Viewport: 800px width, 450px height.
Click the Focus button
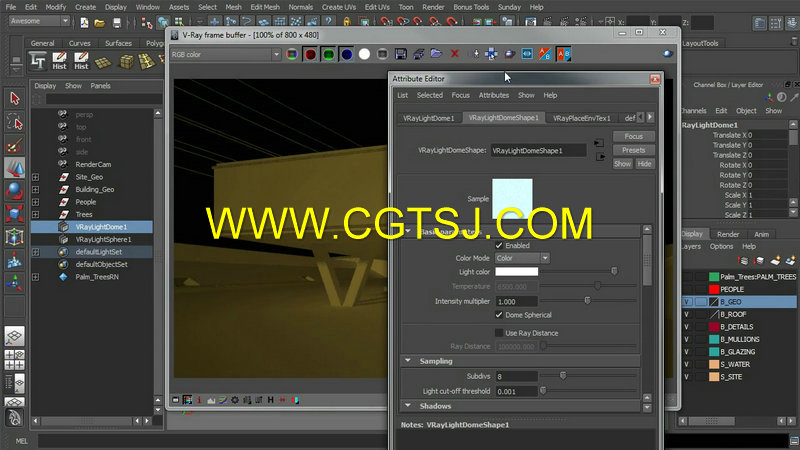633,136
